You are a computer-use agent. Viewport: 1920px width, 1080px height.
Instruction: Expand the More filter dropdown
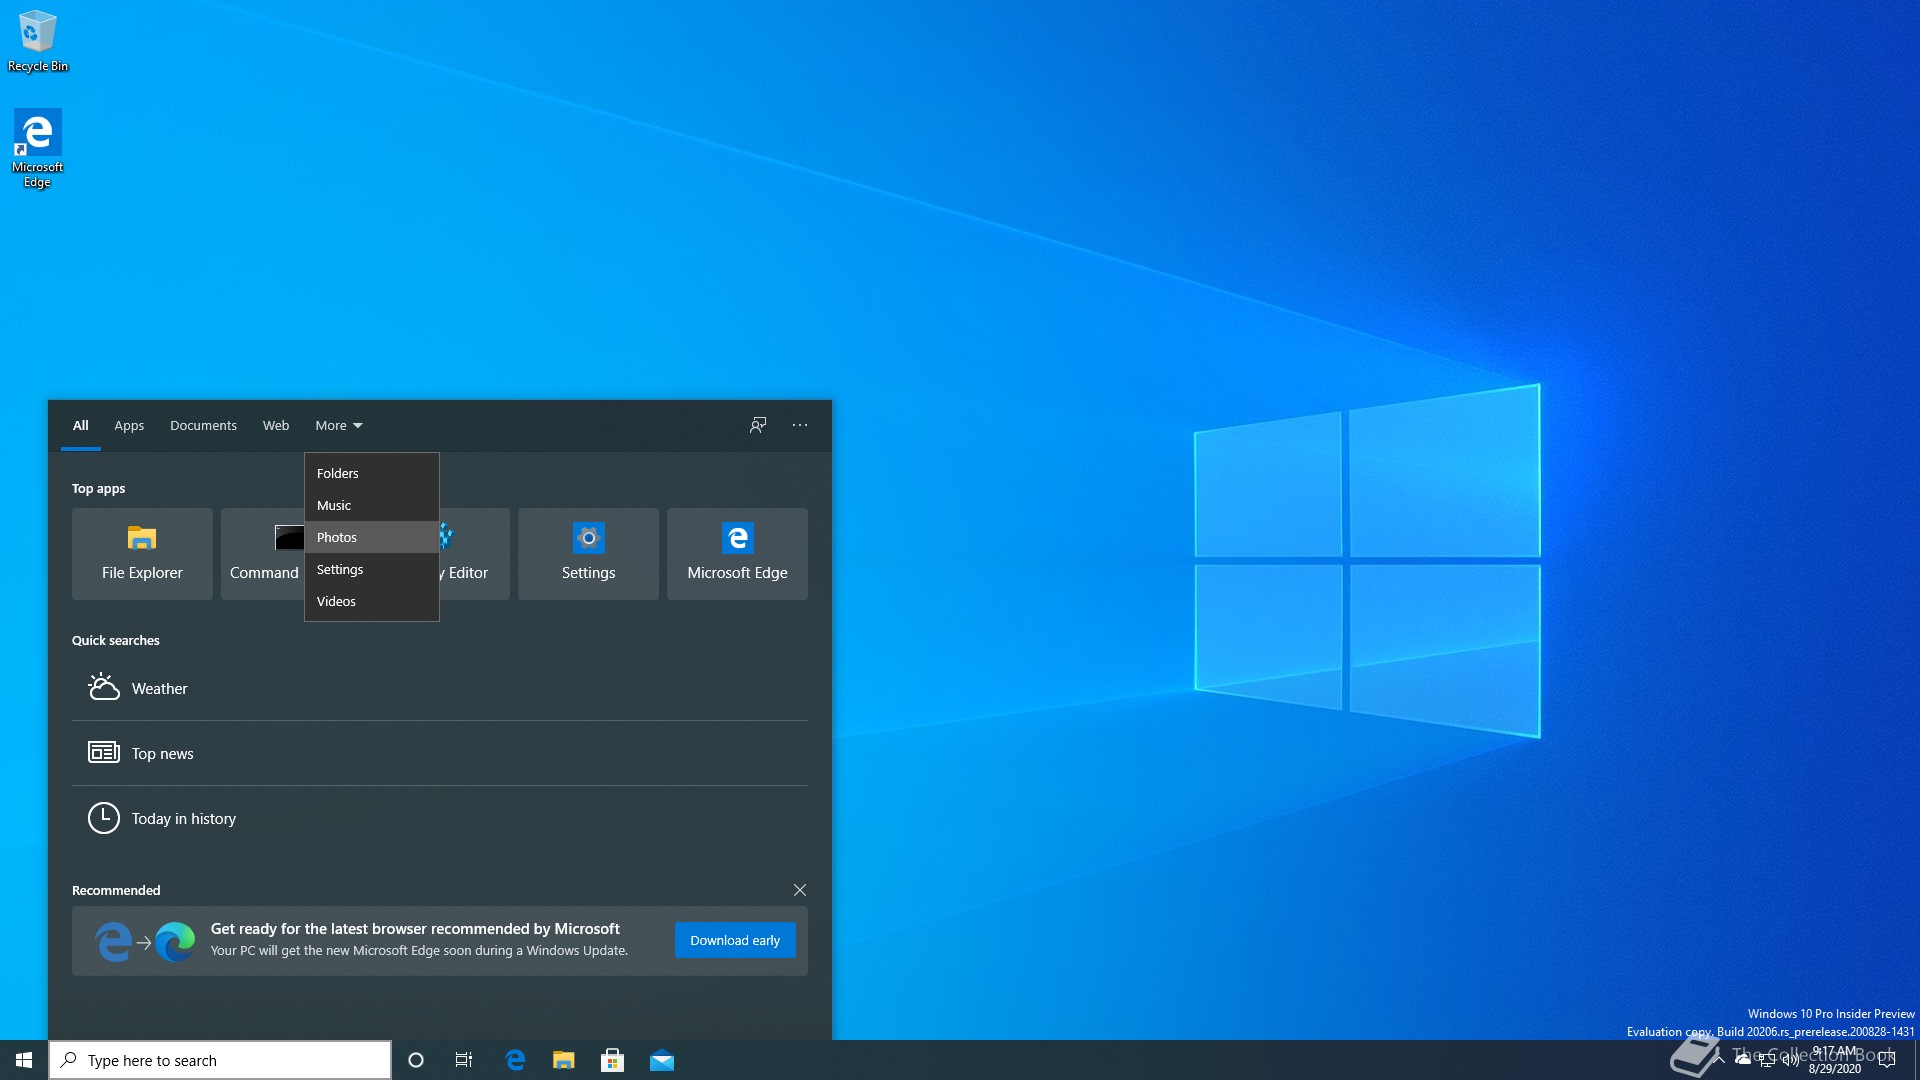pyautogui.click(x=339, y=426)
